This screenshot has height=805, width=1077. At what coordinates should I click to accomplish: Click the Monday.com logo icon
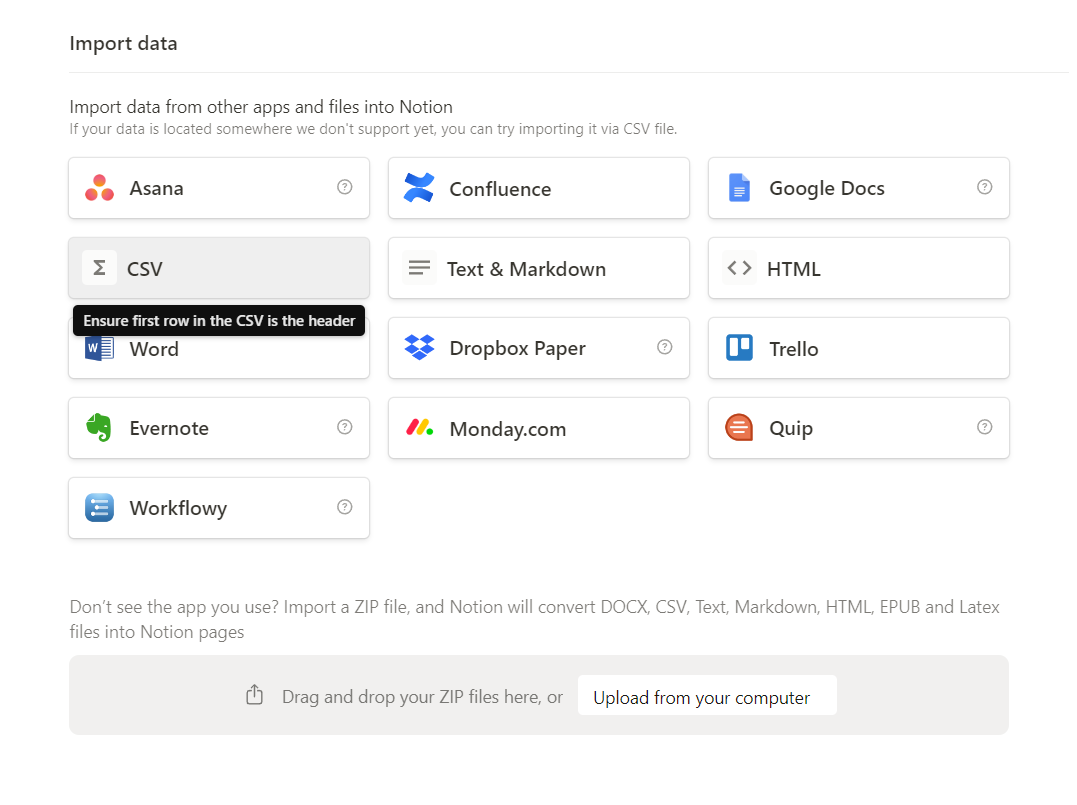click(x=419, y=427)
